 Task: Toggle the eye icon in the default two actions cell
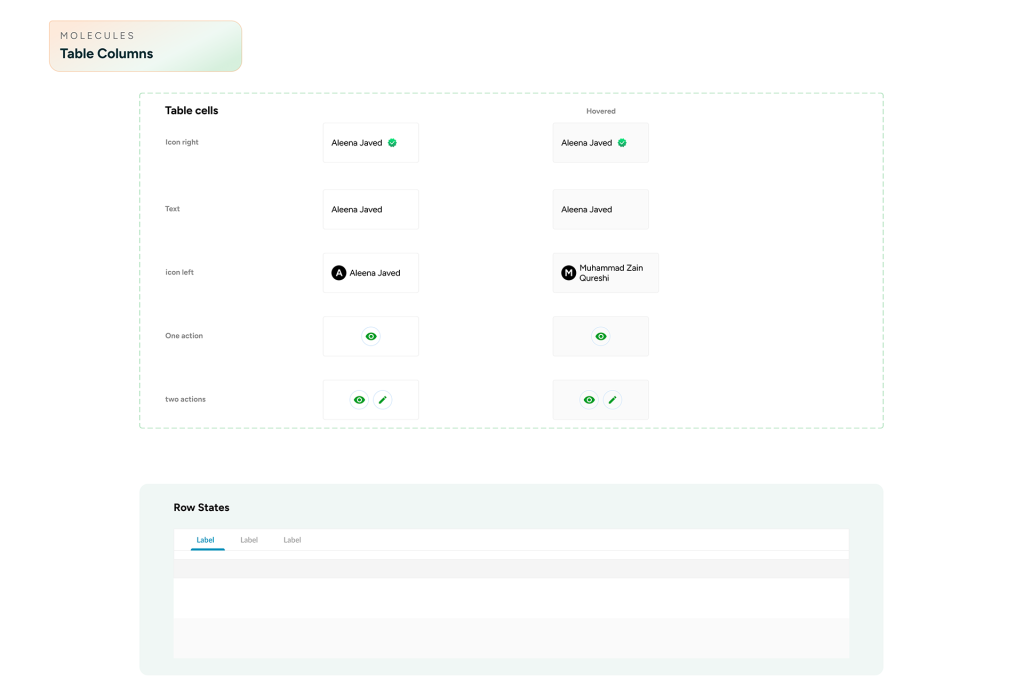click(x=359, y=400)
